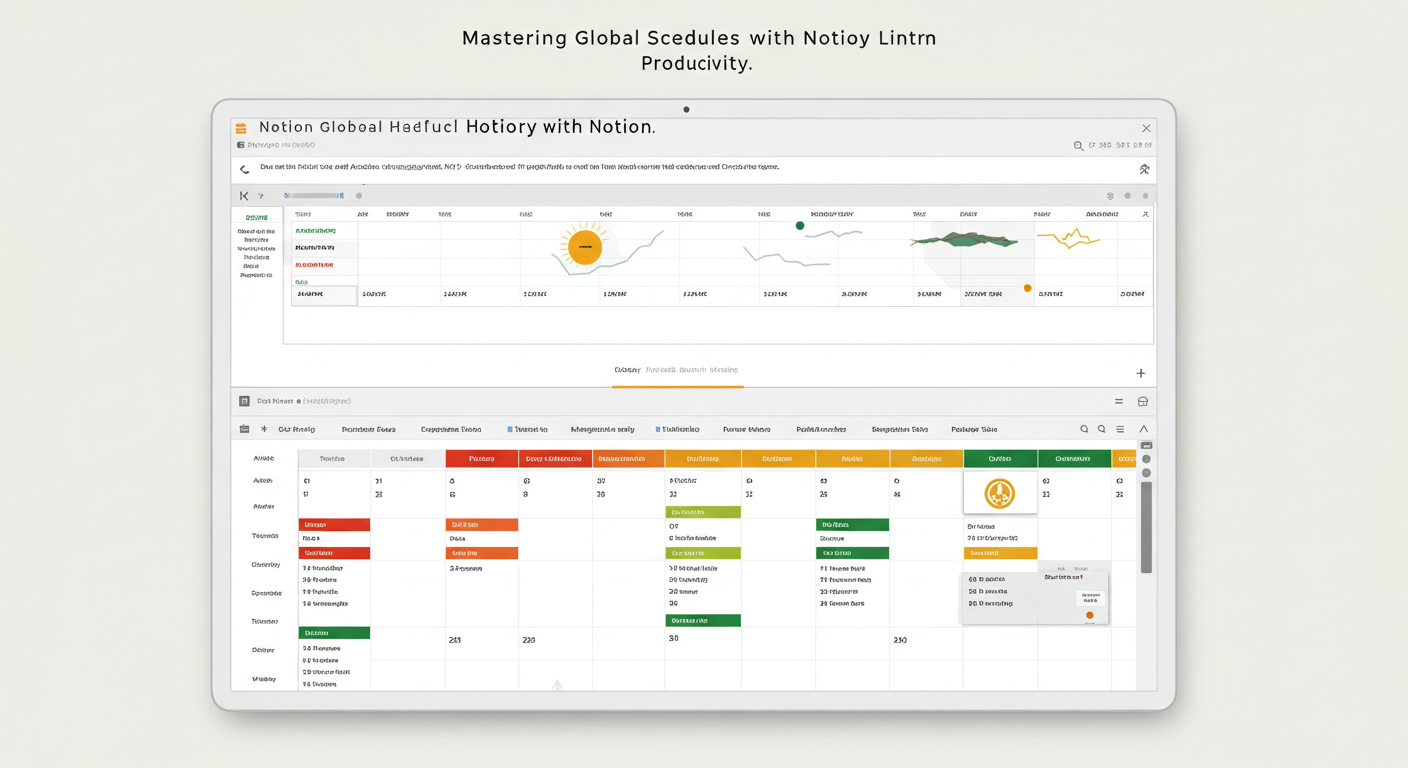Click the equals-sign icon in the schedule panel header
Screen dimensions: 1408x768
point(1119,401)
